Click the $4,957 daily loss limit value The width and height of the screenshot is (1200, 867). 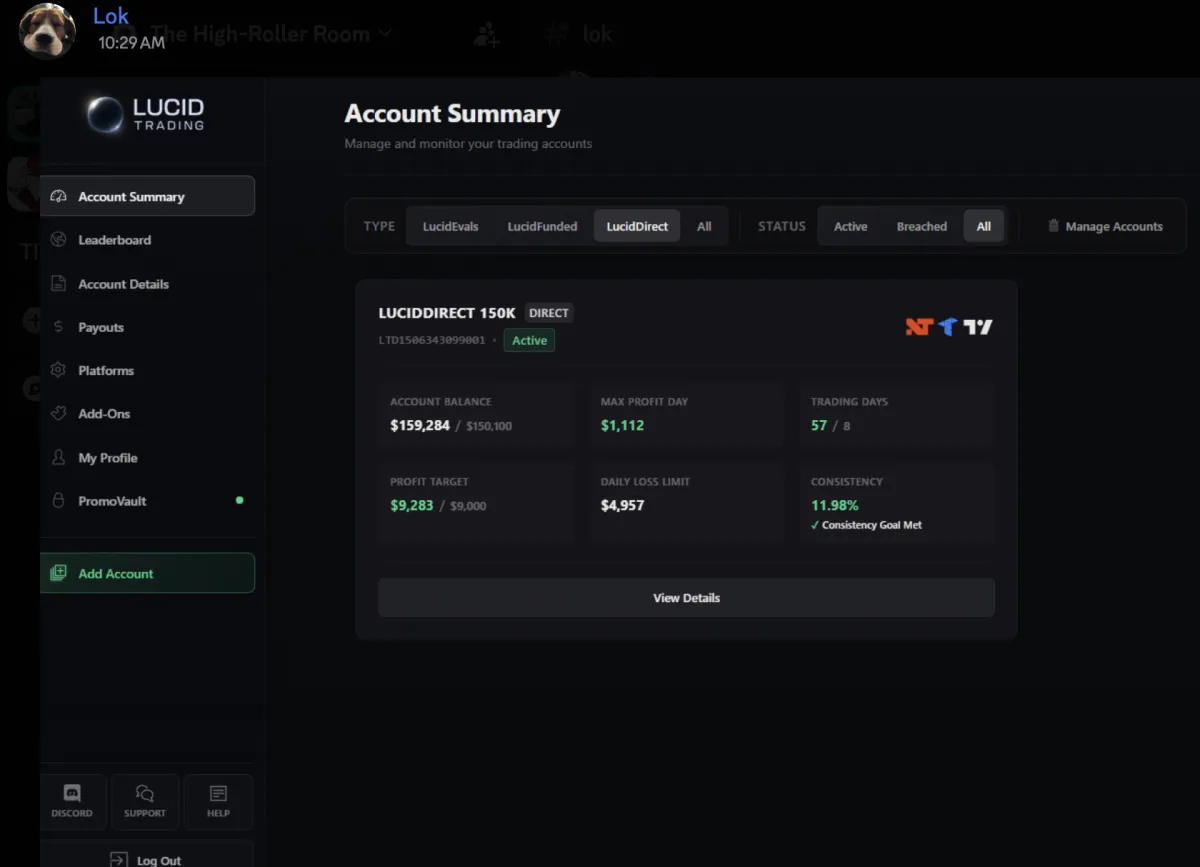pos(622,505)
